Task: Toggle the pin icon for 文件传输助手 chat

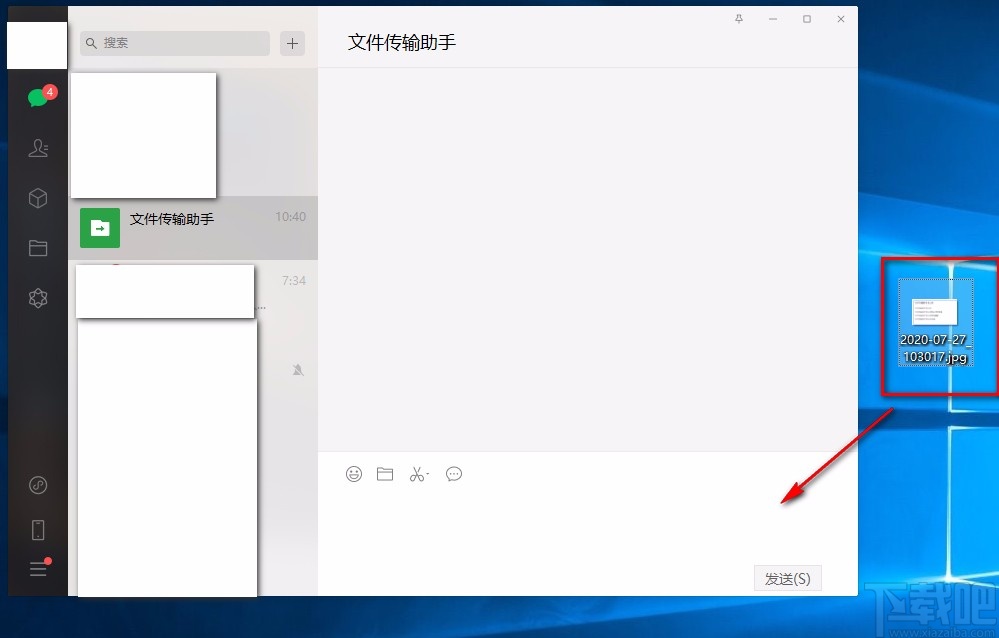Action: (x=737, y=18)
